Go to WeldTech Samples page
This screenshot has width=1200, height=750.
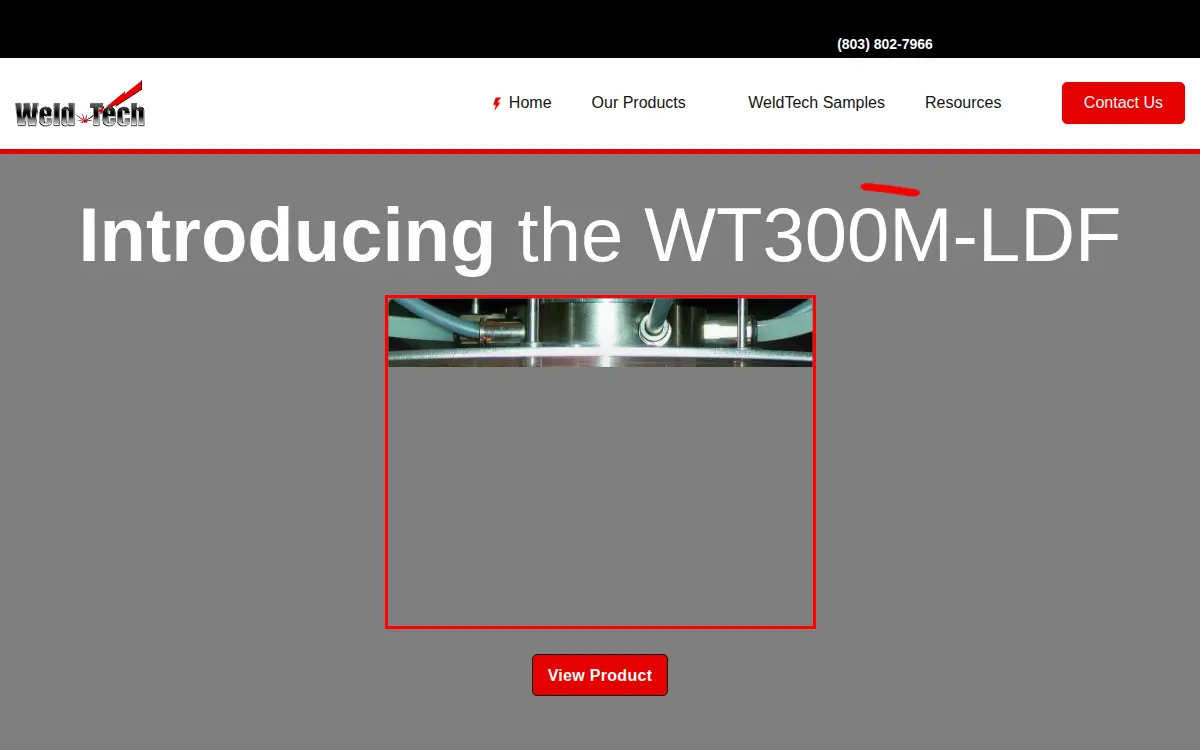pyautogui.click(x=816, y=103)
